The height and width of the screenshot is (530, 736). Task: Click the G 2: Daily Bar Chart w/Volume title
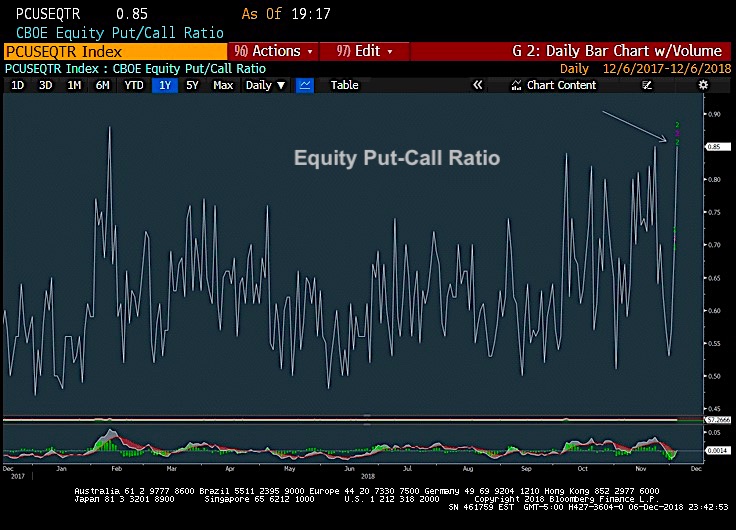[x=617, y=51]
